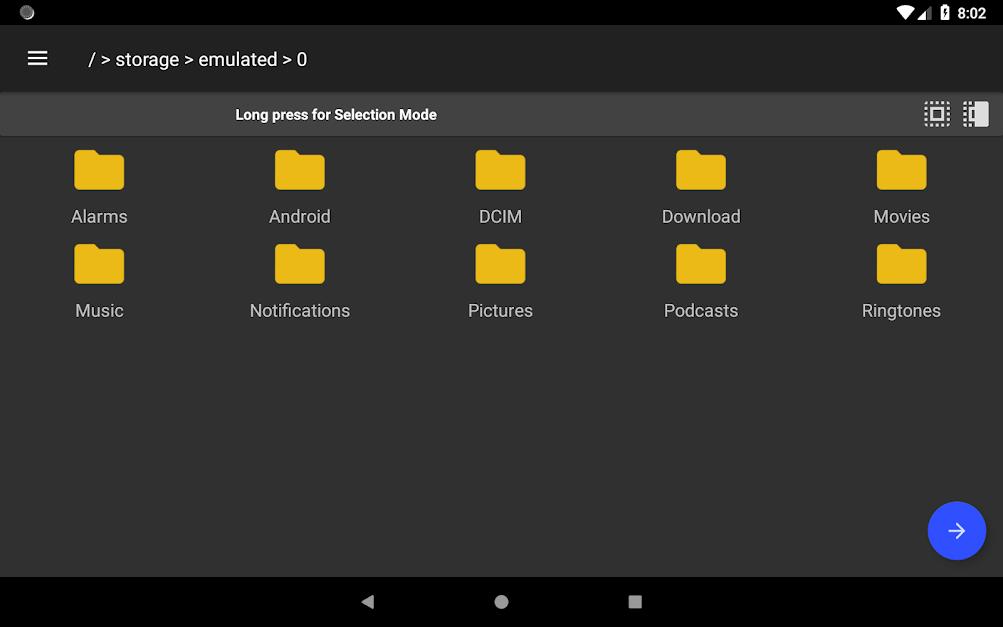The width and height of the screenshot is (1003, 627).
Task: Tap the Android back navigation button
Action: coord(368,601)
